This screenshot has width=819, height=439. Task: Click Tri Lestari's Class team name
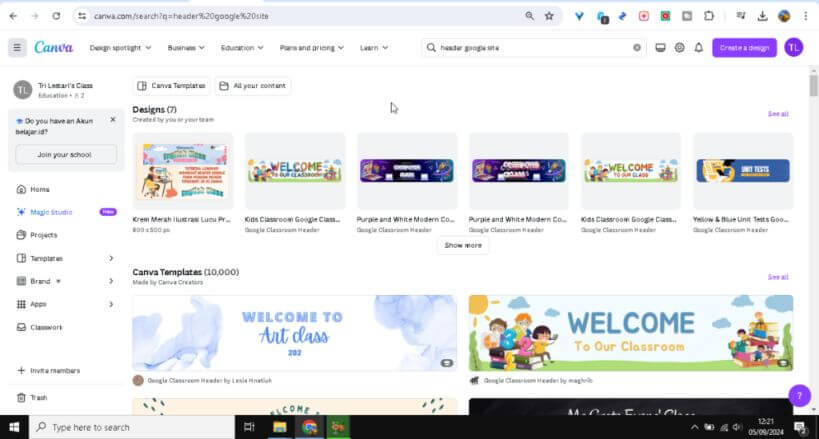65,86
